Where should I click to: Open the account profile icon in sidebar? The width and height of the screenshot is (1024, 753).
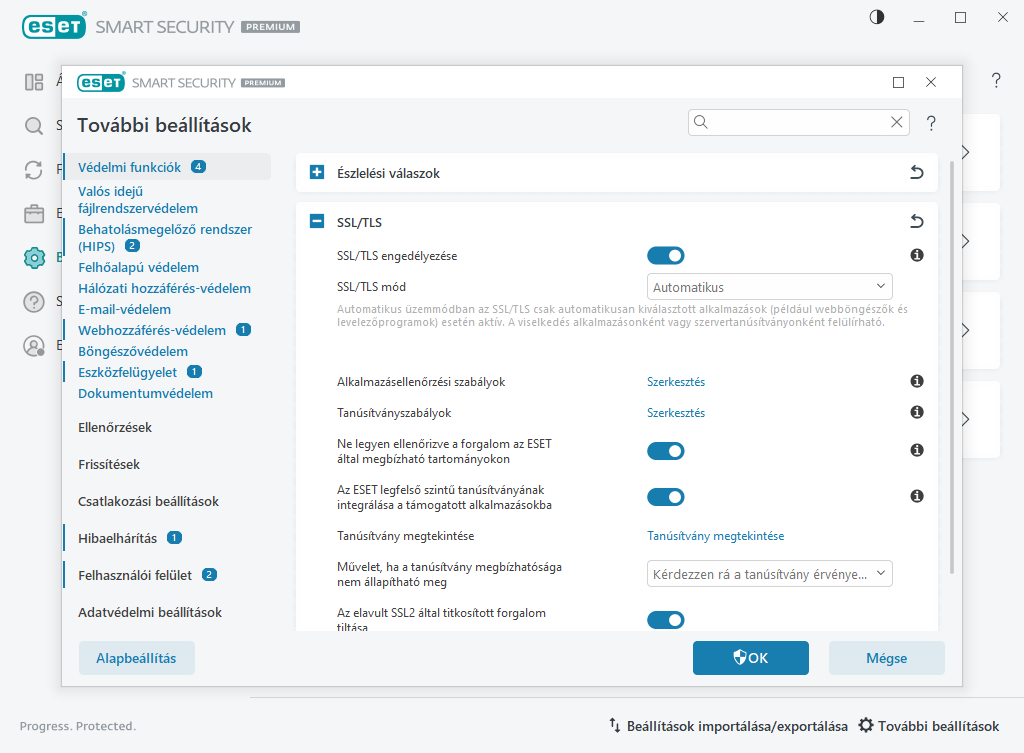pyautogui.click(x=33, y=346)
